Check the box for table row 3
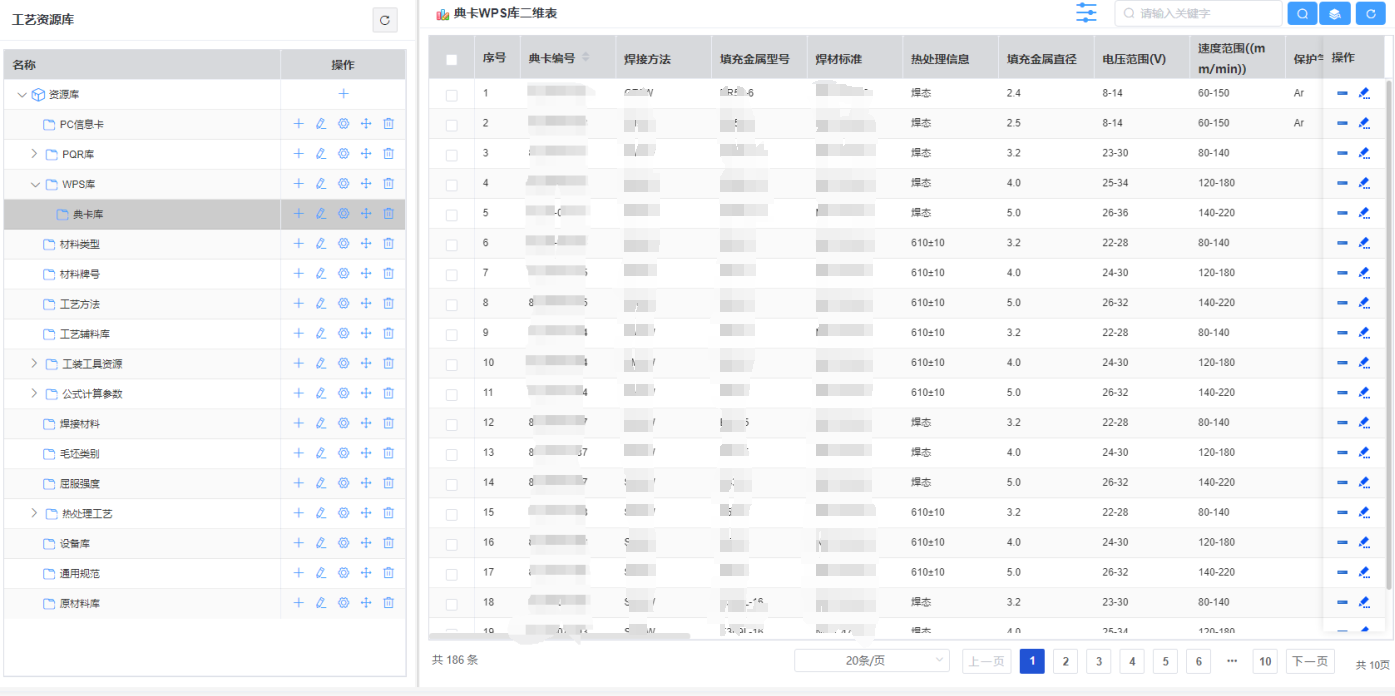This screenshot has width=1395, height=696. 451,155
